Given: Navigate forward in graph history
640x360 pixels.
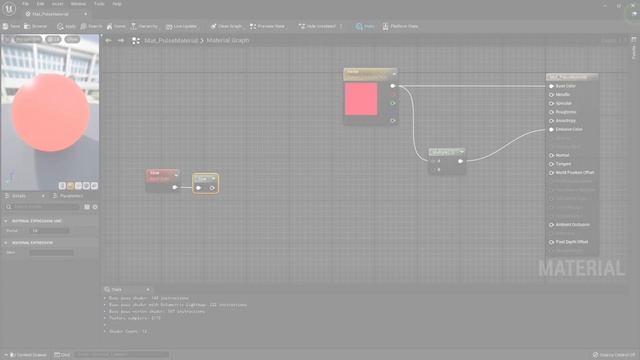Looking at the screenshot, I should tap(121, 40).
